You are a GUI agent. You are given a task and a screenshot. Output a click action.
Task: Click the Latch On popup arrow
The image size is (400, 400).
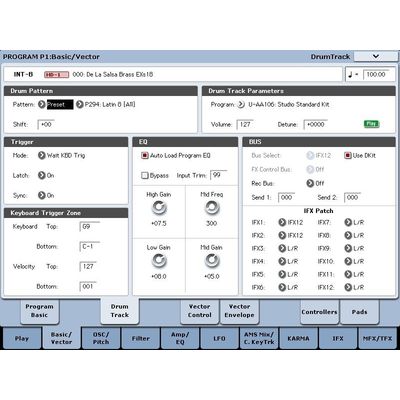coord(41,175)
